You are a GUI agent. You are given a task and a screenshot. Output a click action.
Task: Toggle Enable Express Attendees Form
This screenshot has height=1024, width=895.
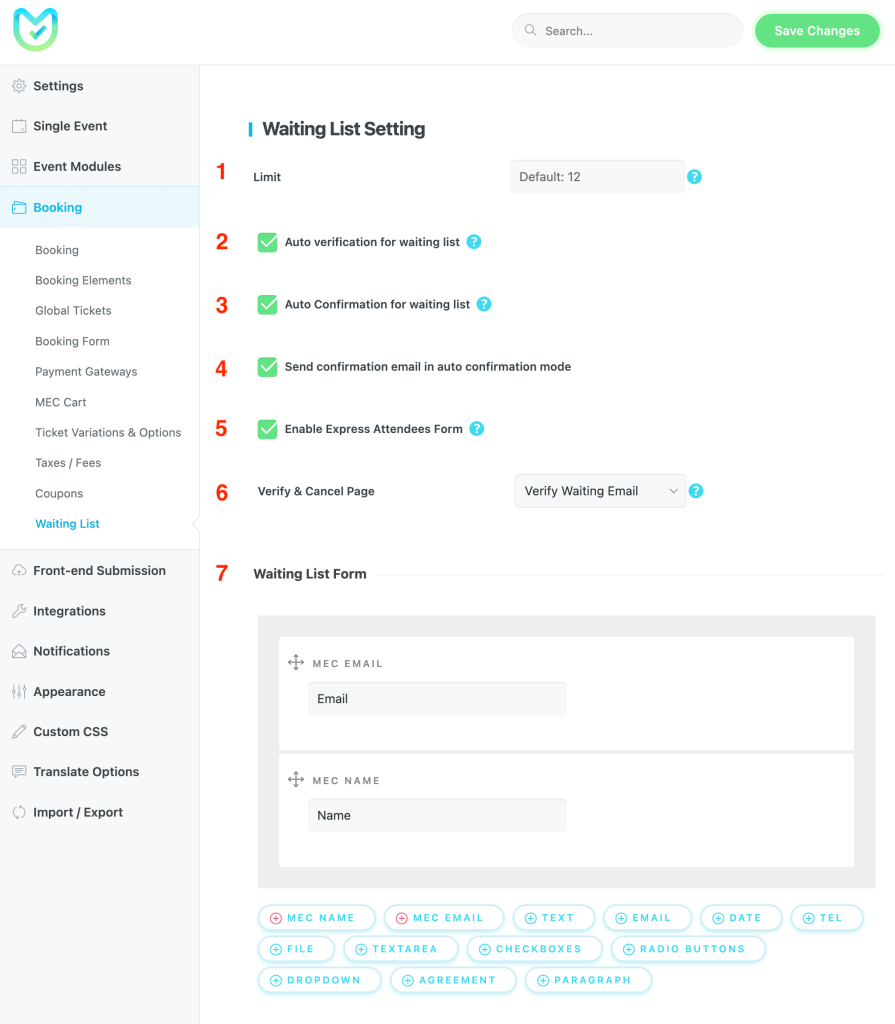pyautogui.click(x=267, y=428)
